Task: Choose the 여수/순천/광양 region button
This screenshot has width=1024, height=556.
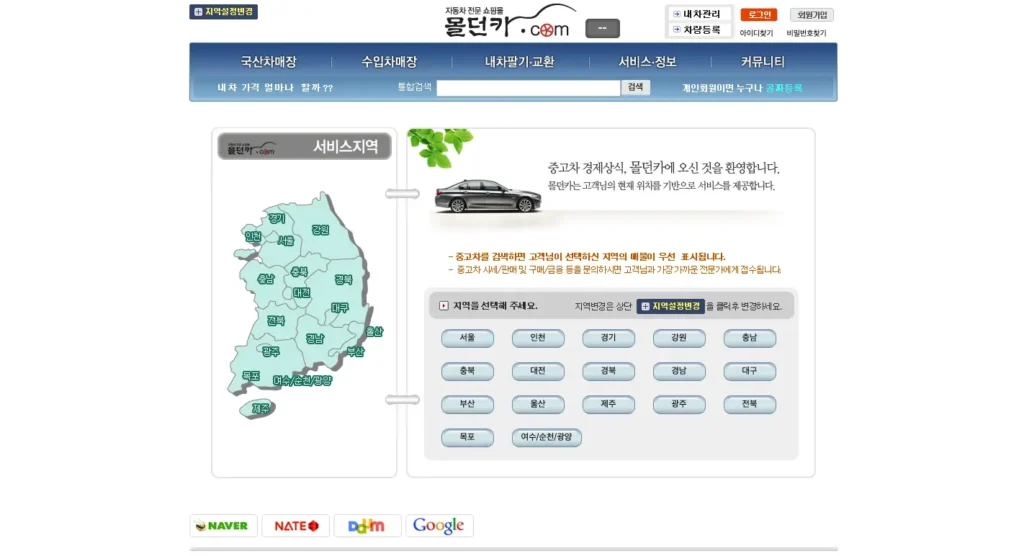Action: point(546,437)
